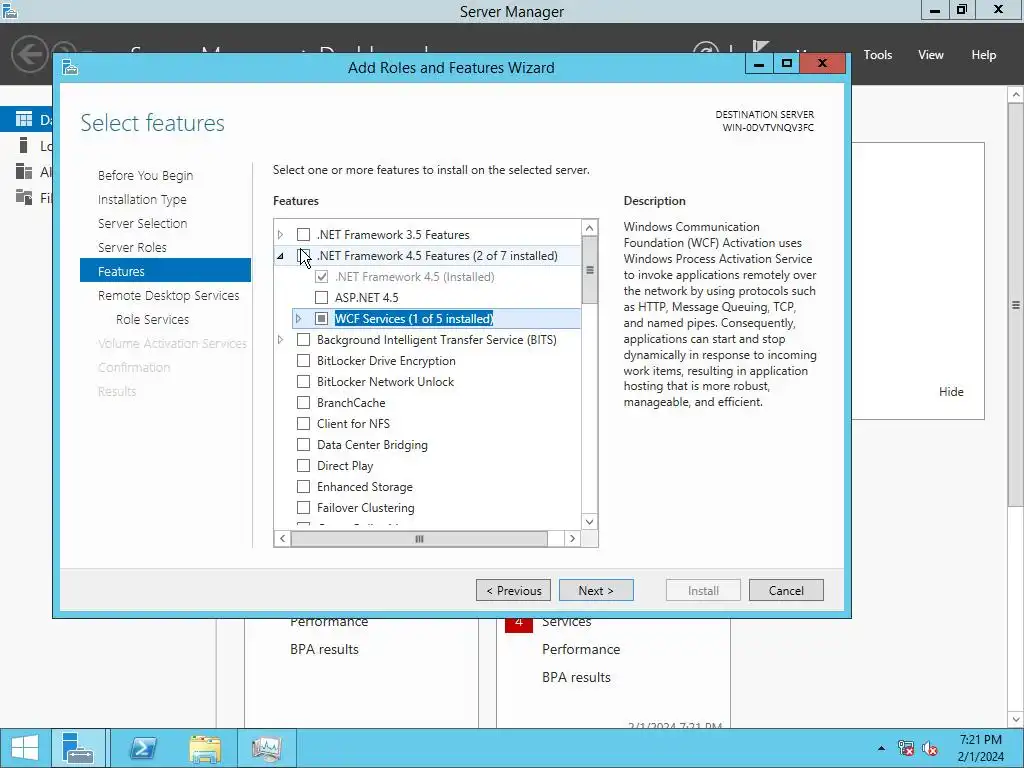Click the Previous button

[513, 590]
